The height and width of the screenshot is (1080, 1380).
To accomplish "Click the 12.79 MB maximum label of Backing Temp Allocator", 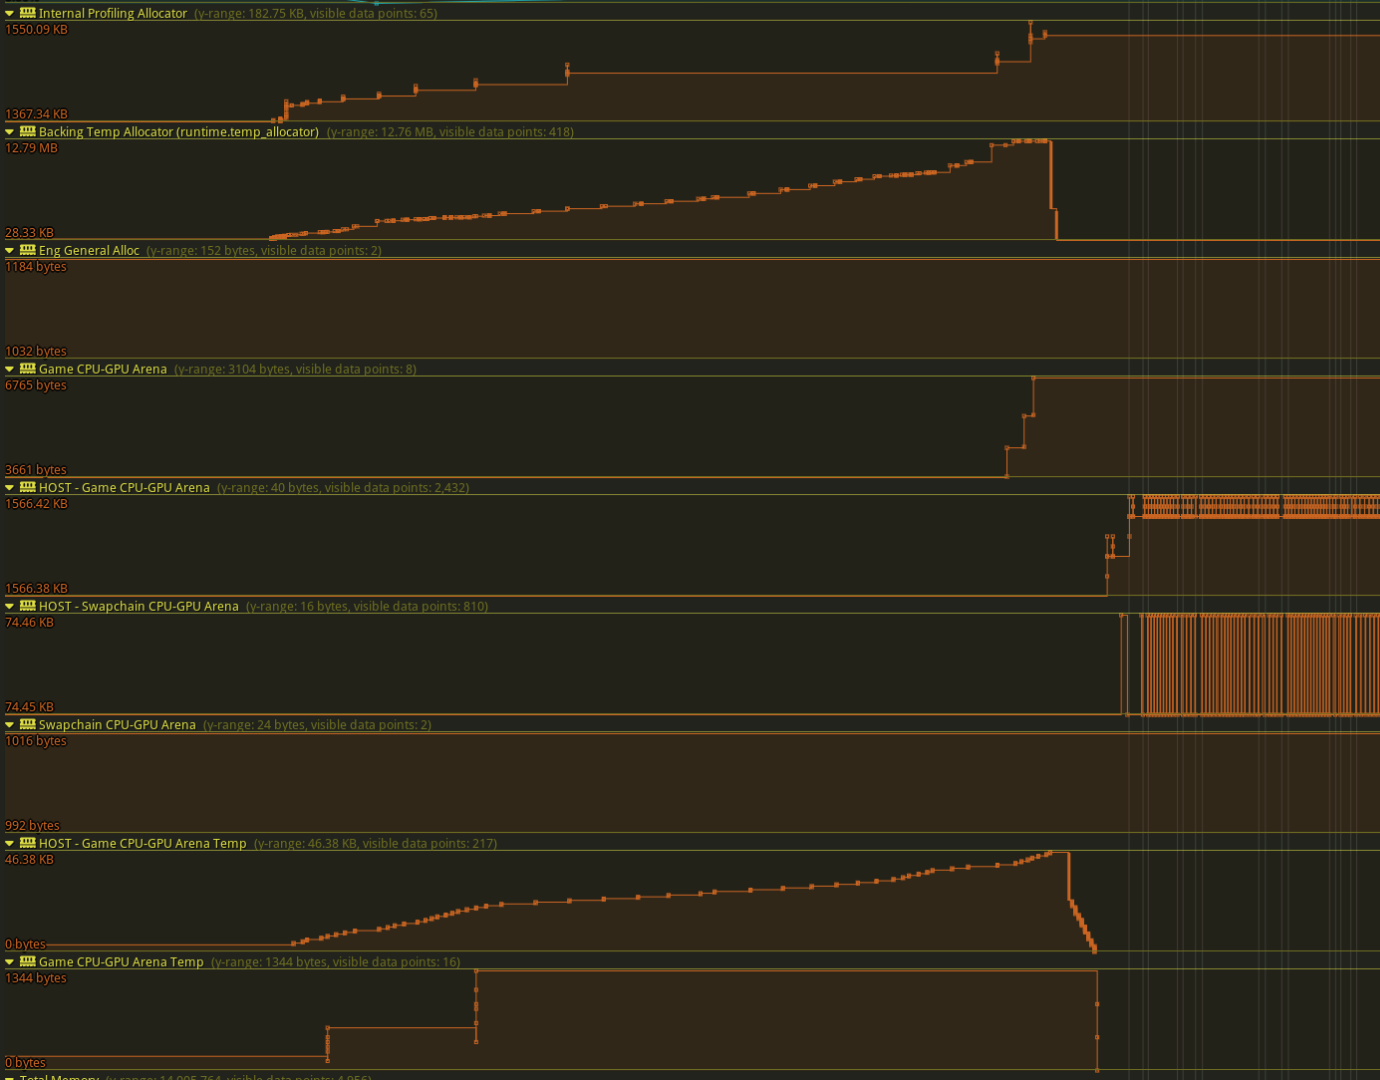I will [31, 148].
